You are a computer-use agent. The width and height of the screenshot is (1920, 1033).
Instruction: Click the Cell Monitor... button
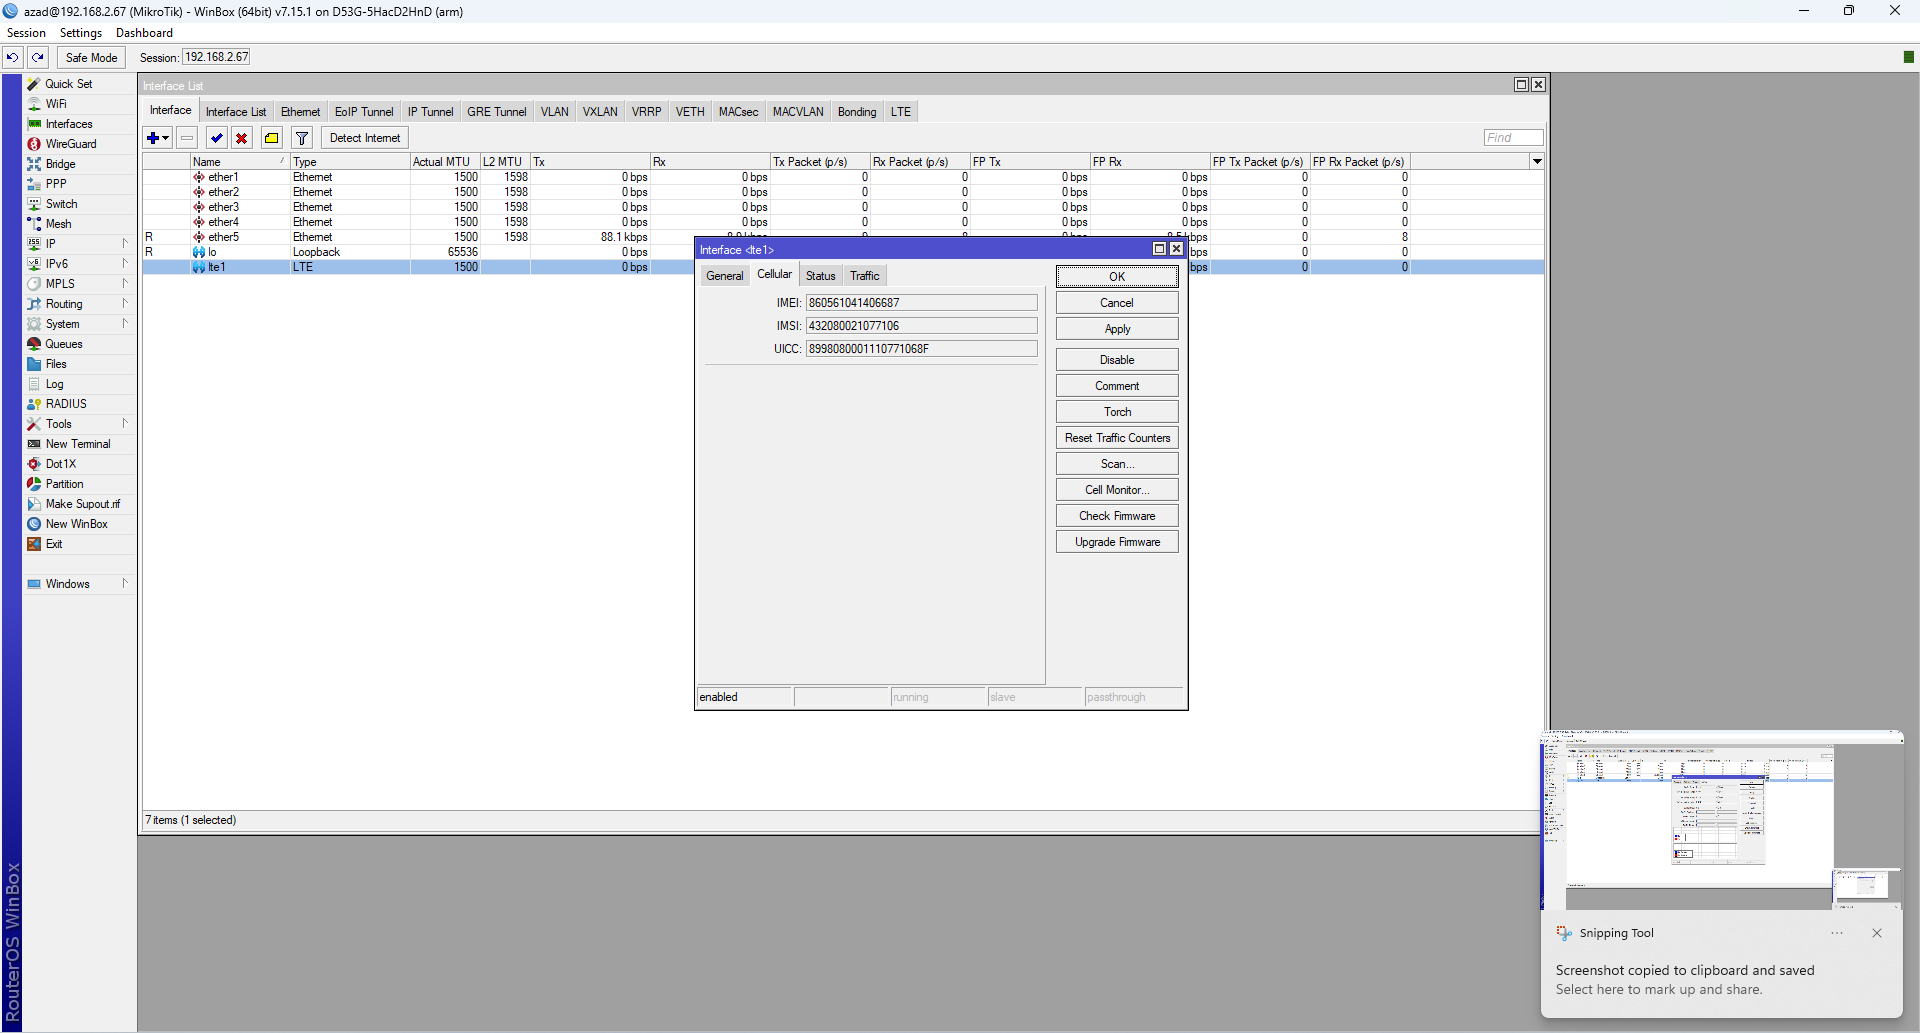click(1117, 490)
